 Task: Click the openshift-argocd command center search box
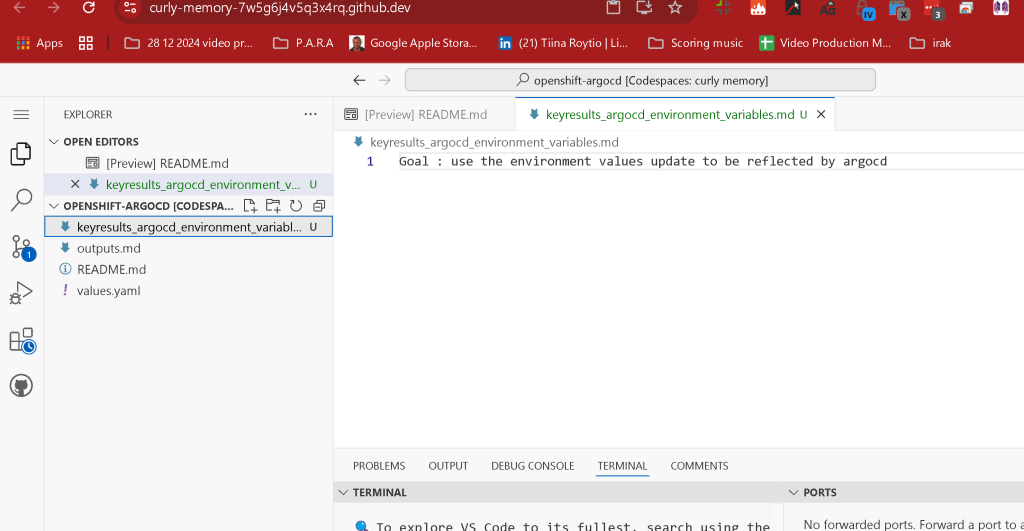pos(640,80)
